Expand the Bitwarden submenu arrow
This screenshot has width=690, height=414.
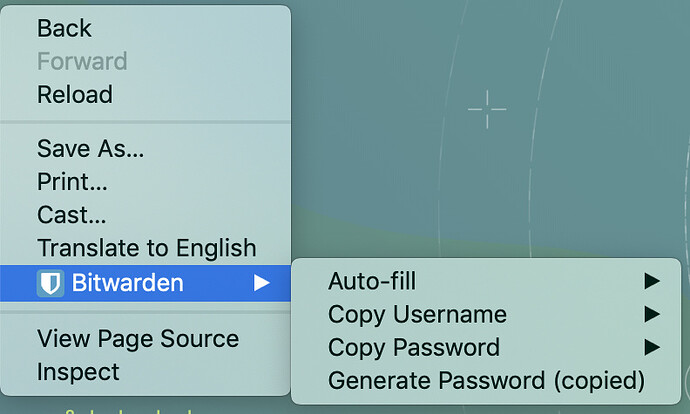[261, 283]
